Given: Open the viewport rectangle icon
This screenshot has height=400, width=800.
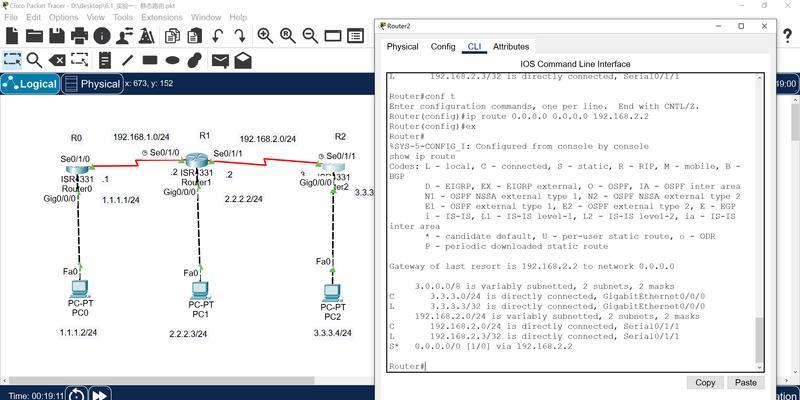Looking at the screenshot, I should (333, 36).
